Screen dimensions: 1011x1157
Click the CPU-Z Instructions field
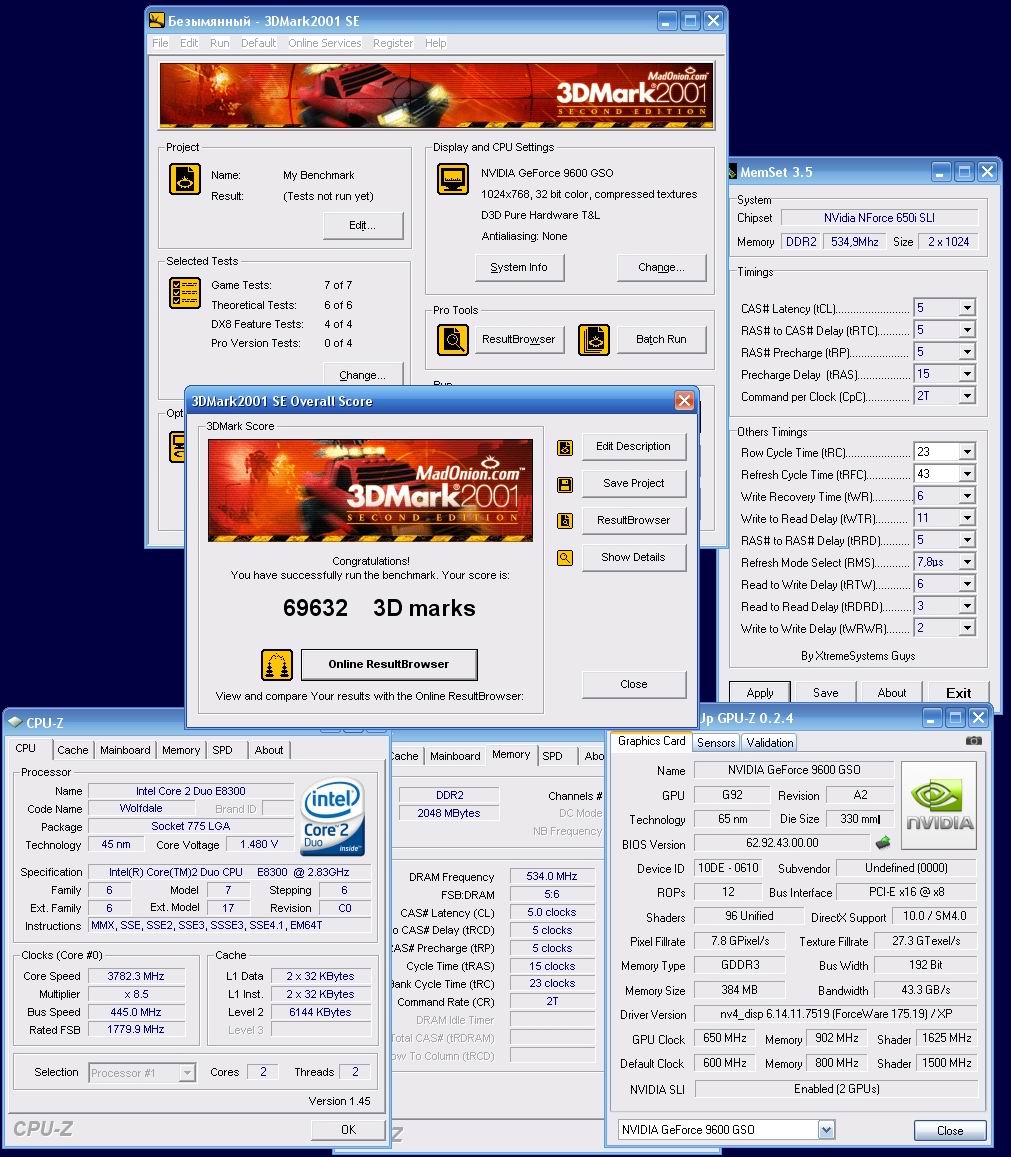point(230,925)
